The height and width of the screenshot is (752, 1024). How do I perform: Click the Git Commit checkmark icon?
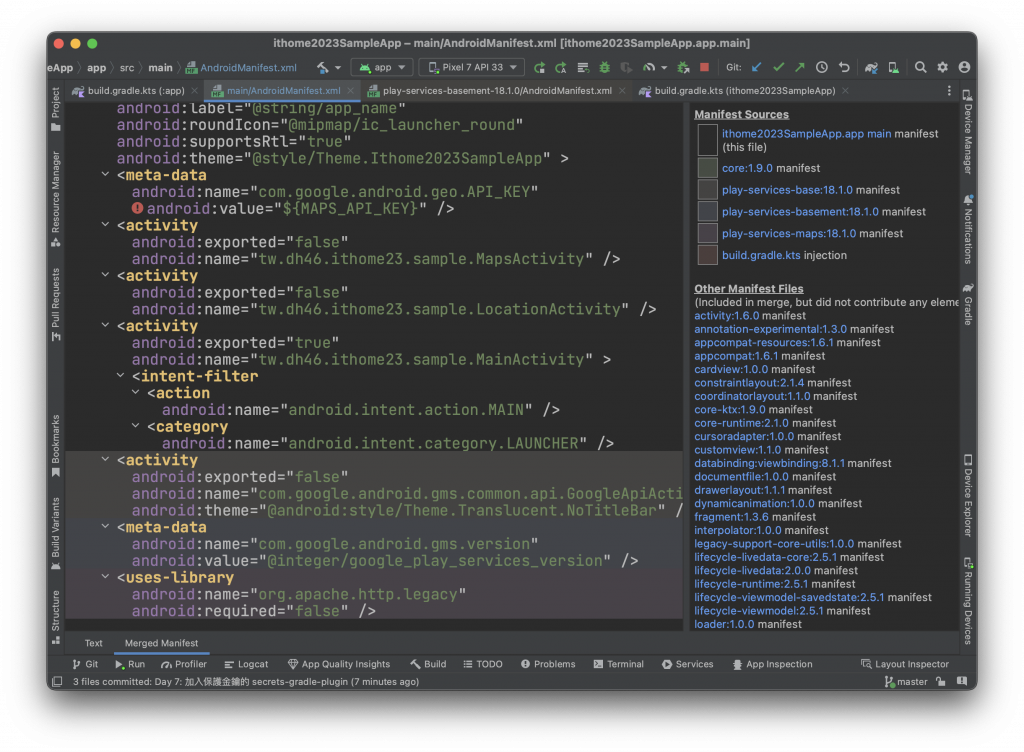(x=778, y=67)
